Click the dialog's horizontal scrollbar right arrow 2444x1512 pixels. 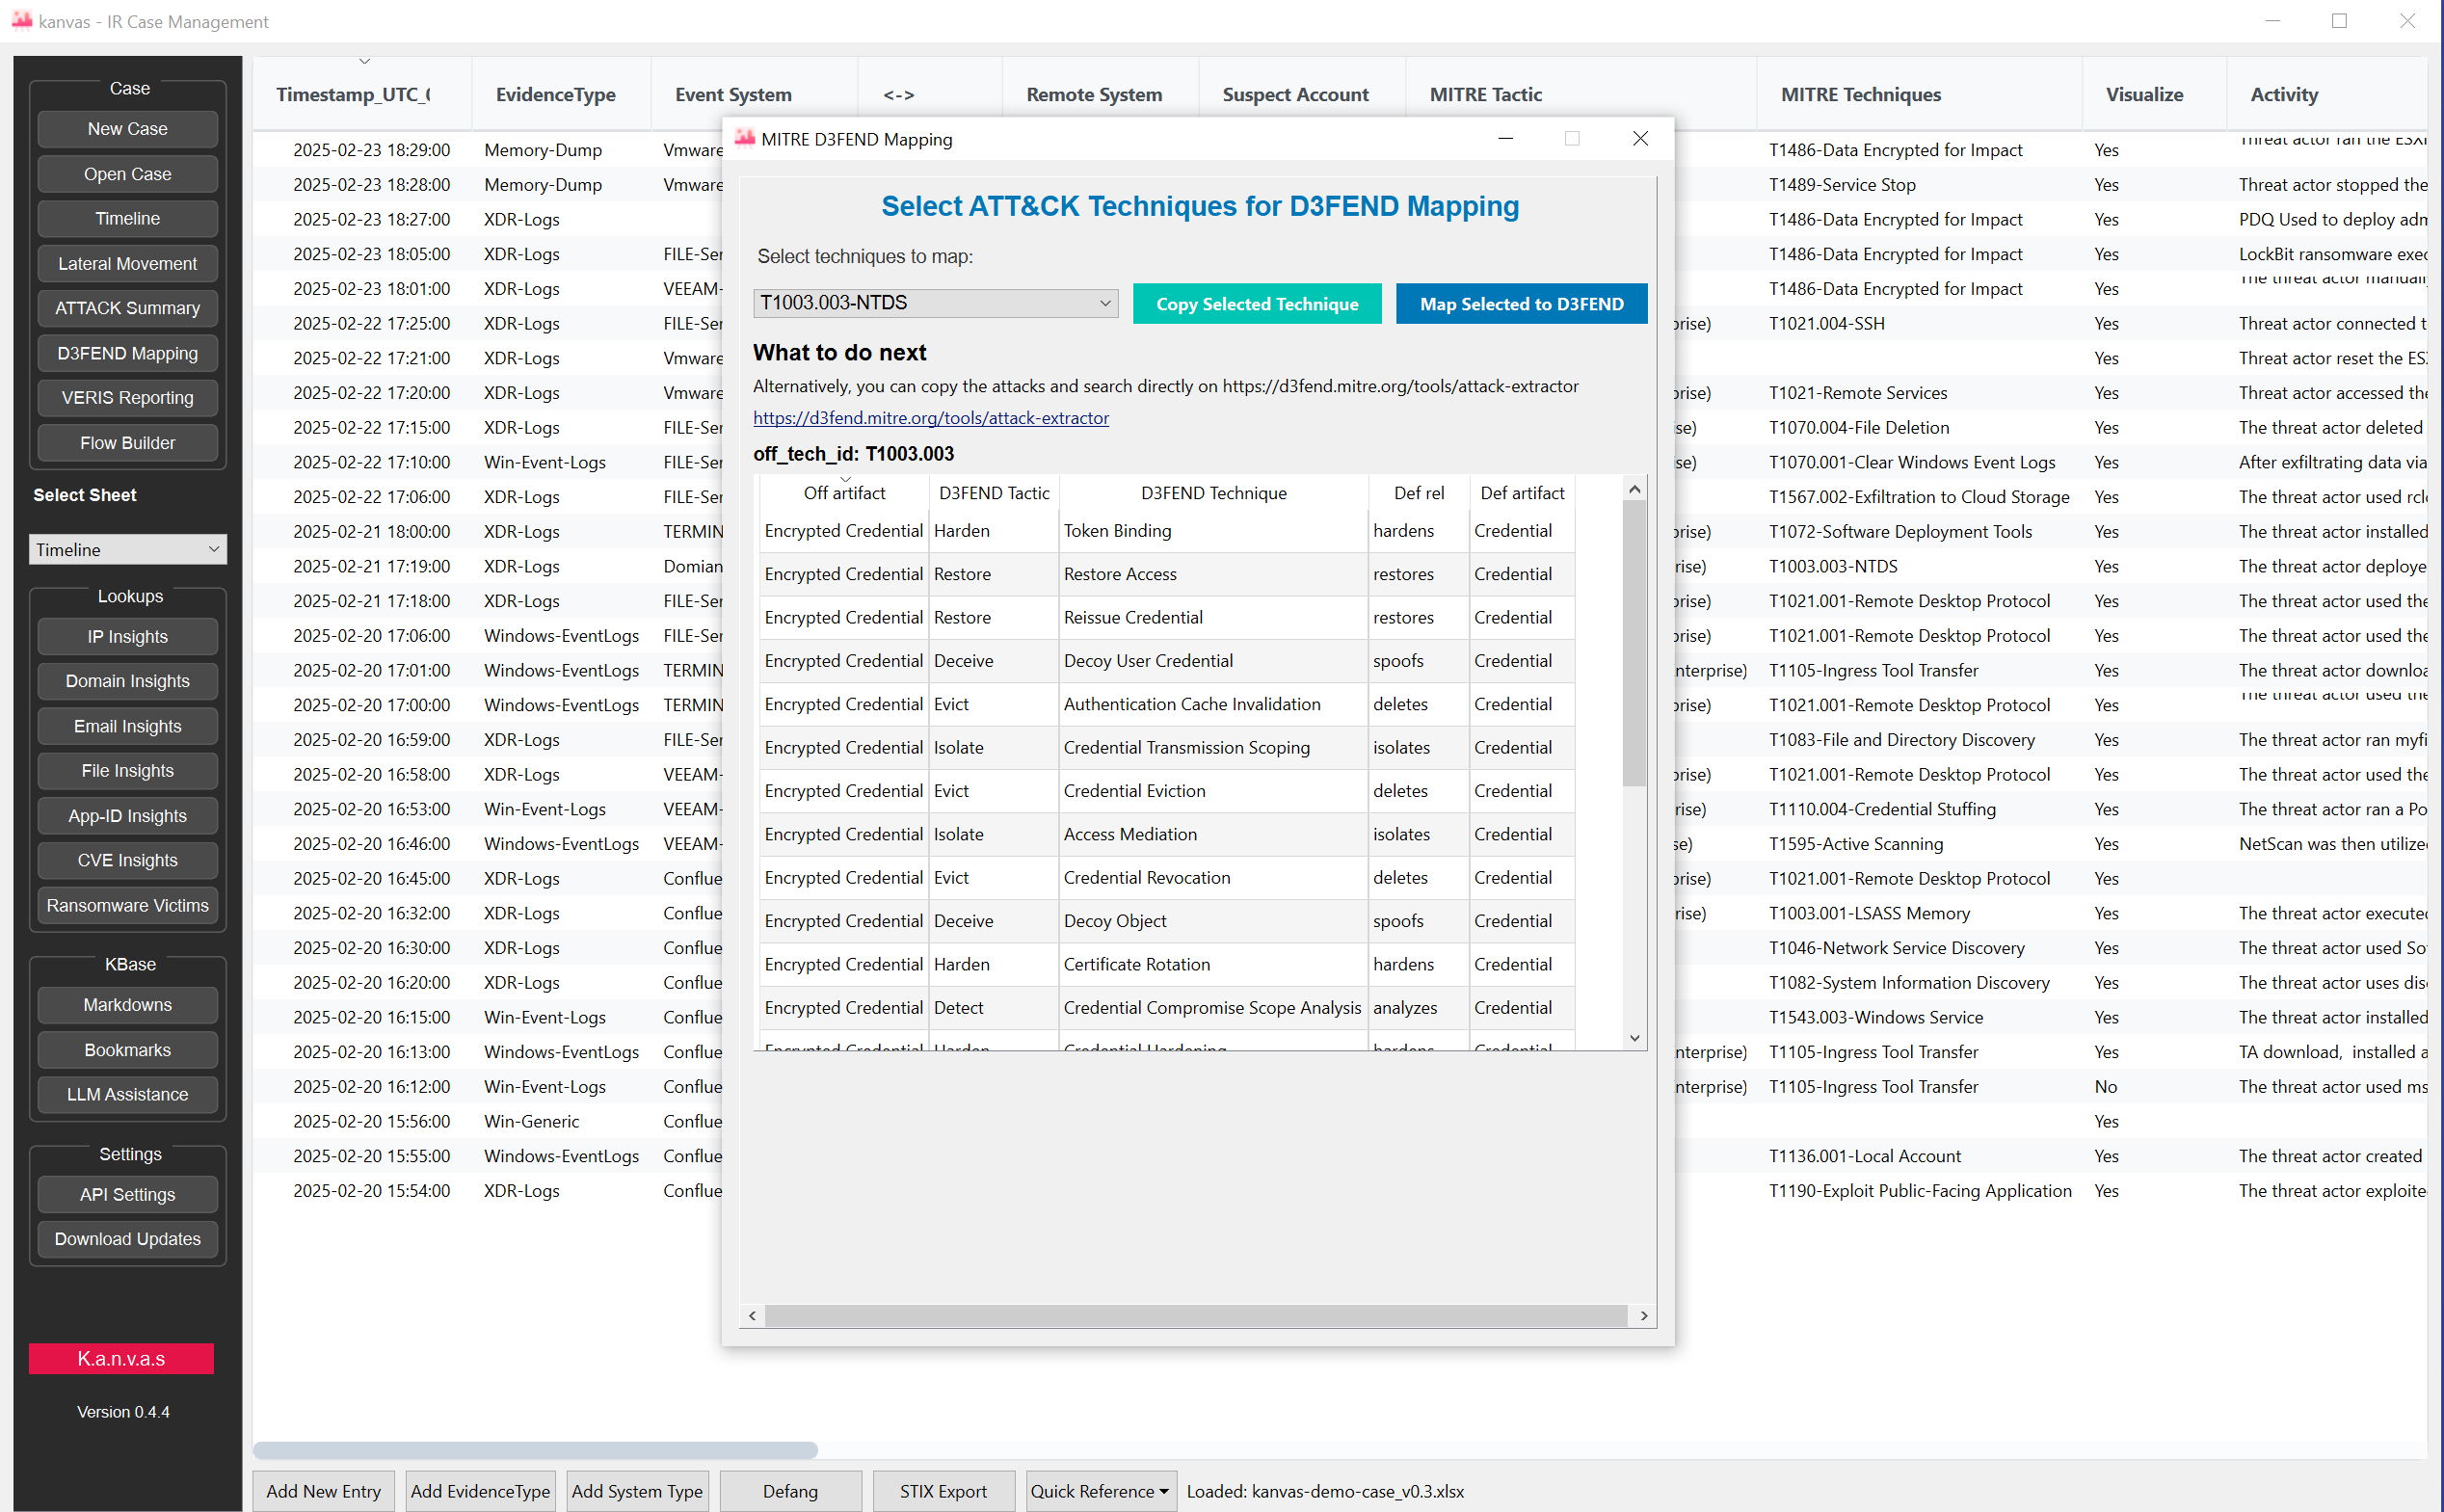point(1643,1316)
